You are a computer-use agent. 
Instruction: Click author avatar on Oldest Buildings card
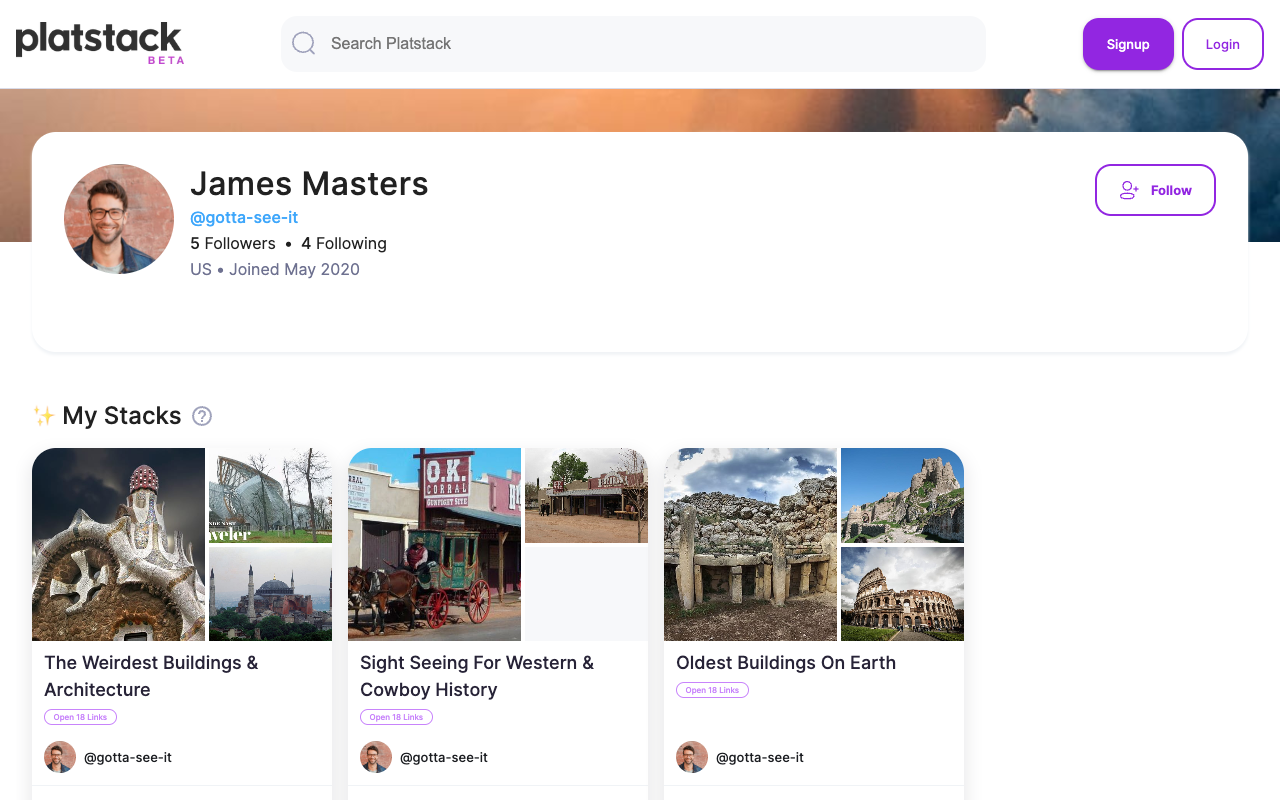[x=692, y=757]
